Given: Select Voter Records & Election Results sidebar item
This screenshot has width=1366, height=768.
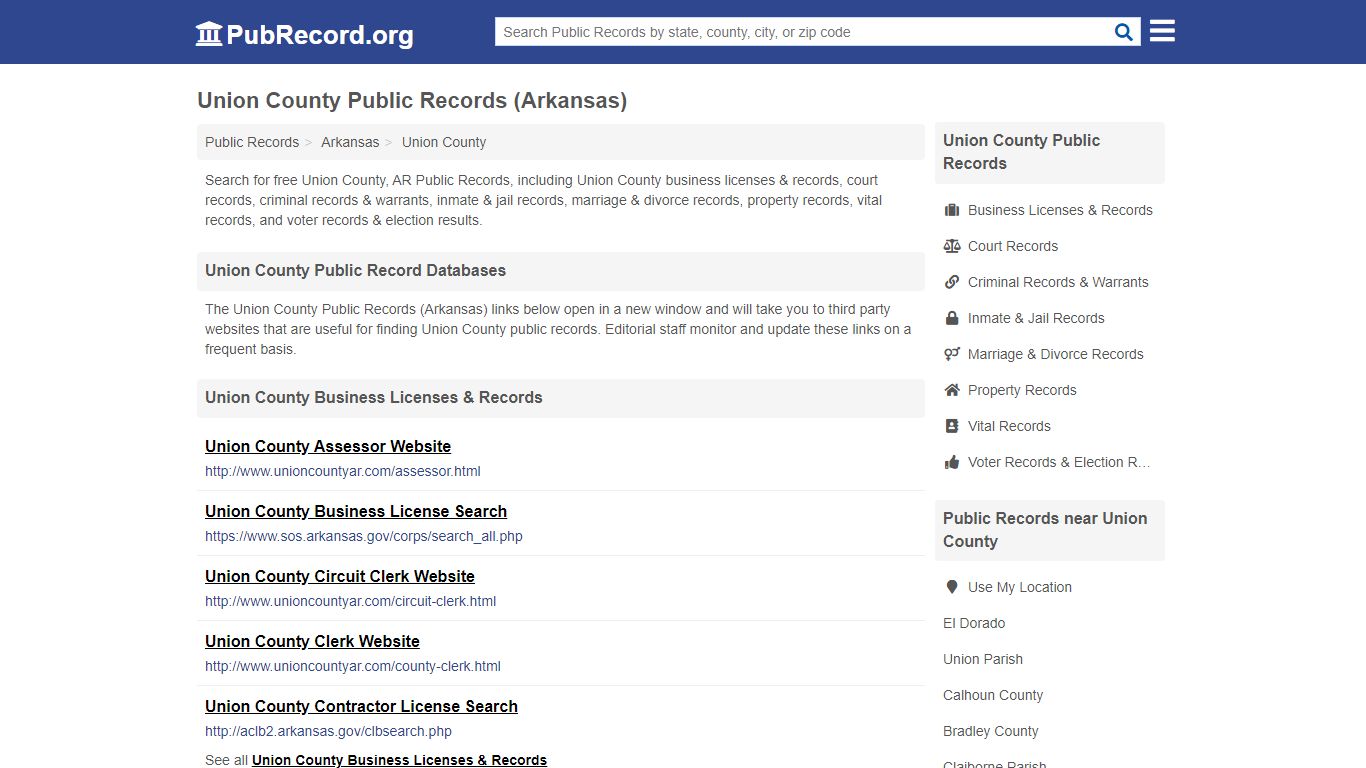Looking at the screenshot, I should click(1059, 462).
